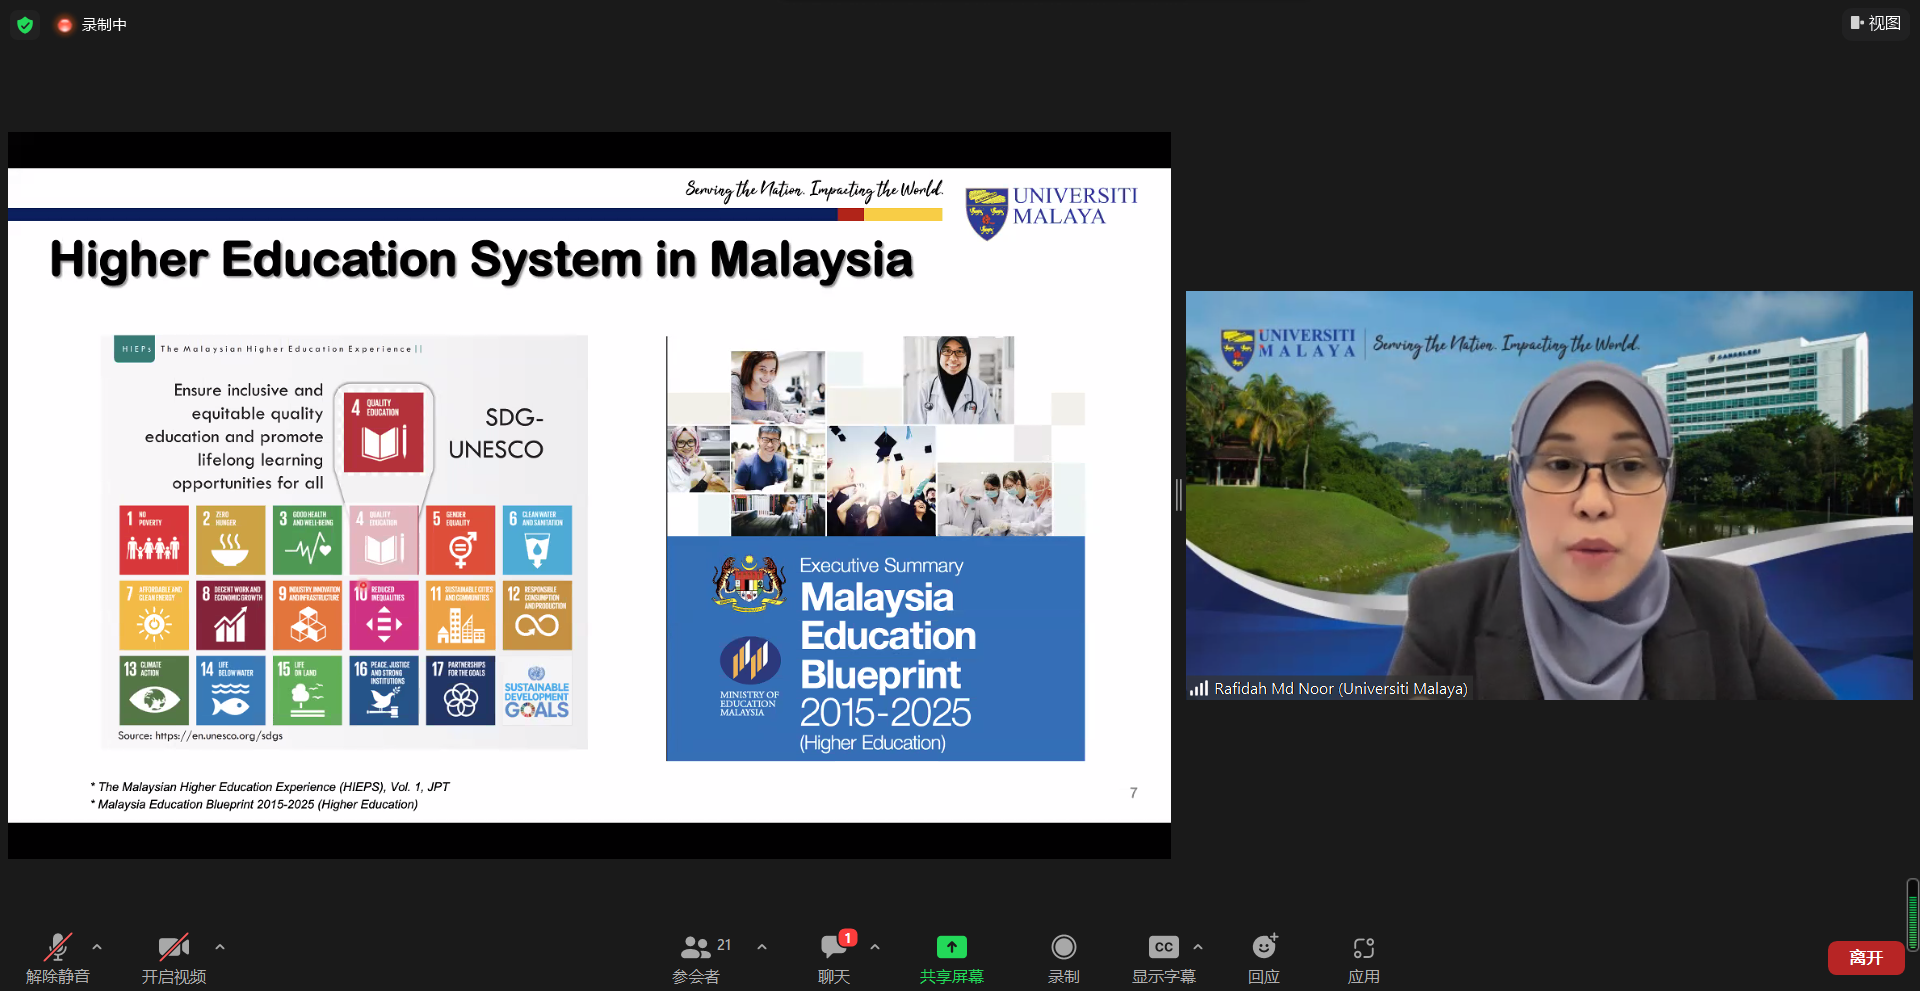Expand video options arrow beside 开启视频
The image size is (1920, 991).
coord(220,946)
